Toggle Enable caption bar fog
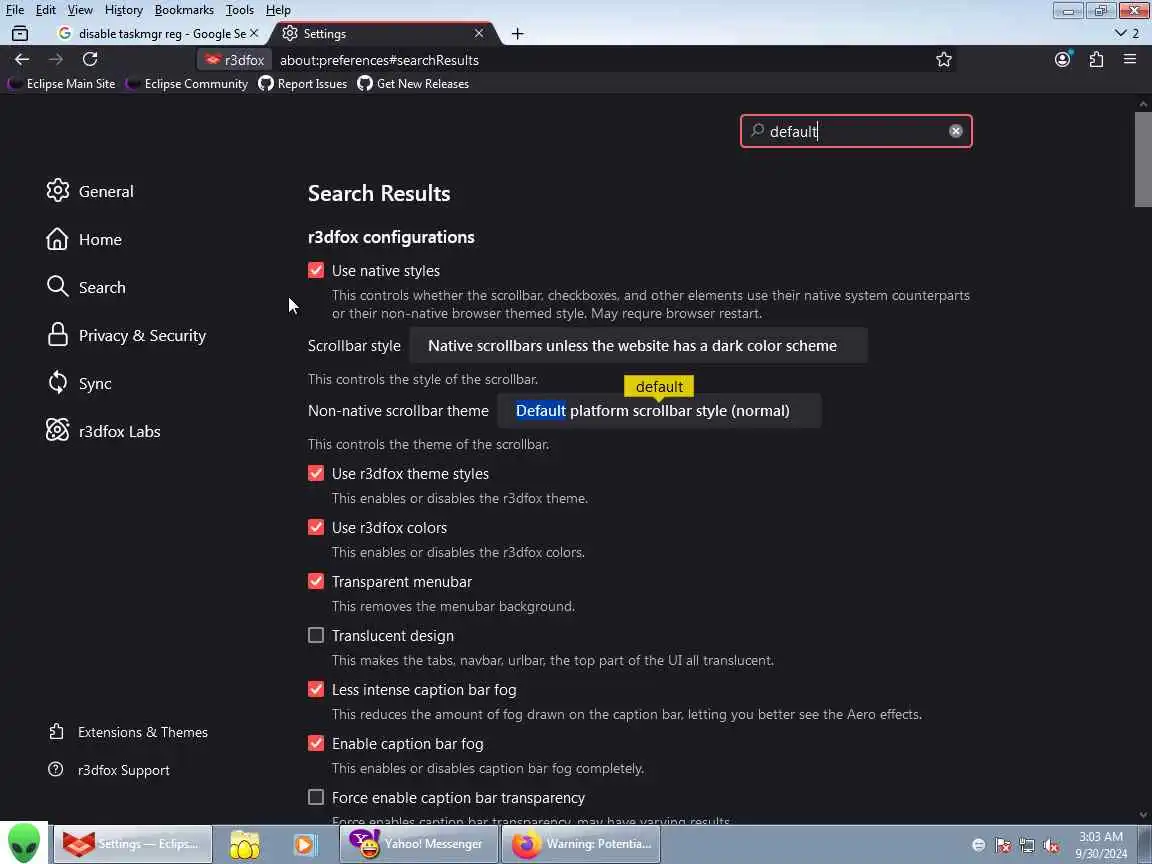This screenshot has height=864, width=1152. [316, 744]
